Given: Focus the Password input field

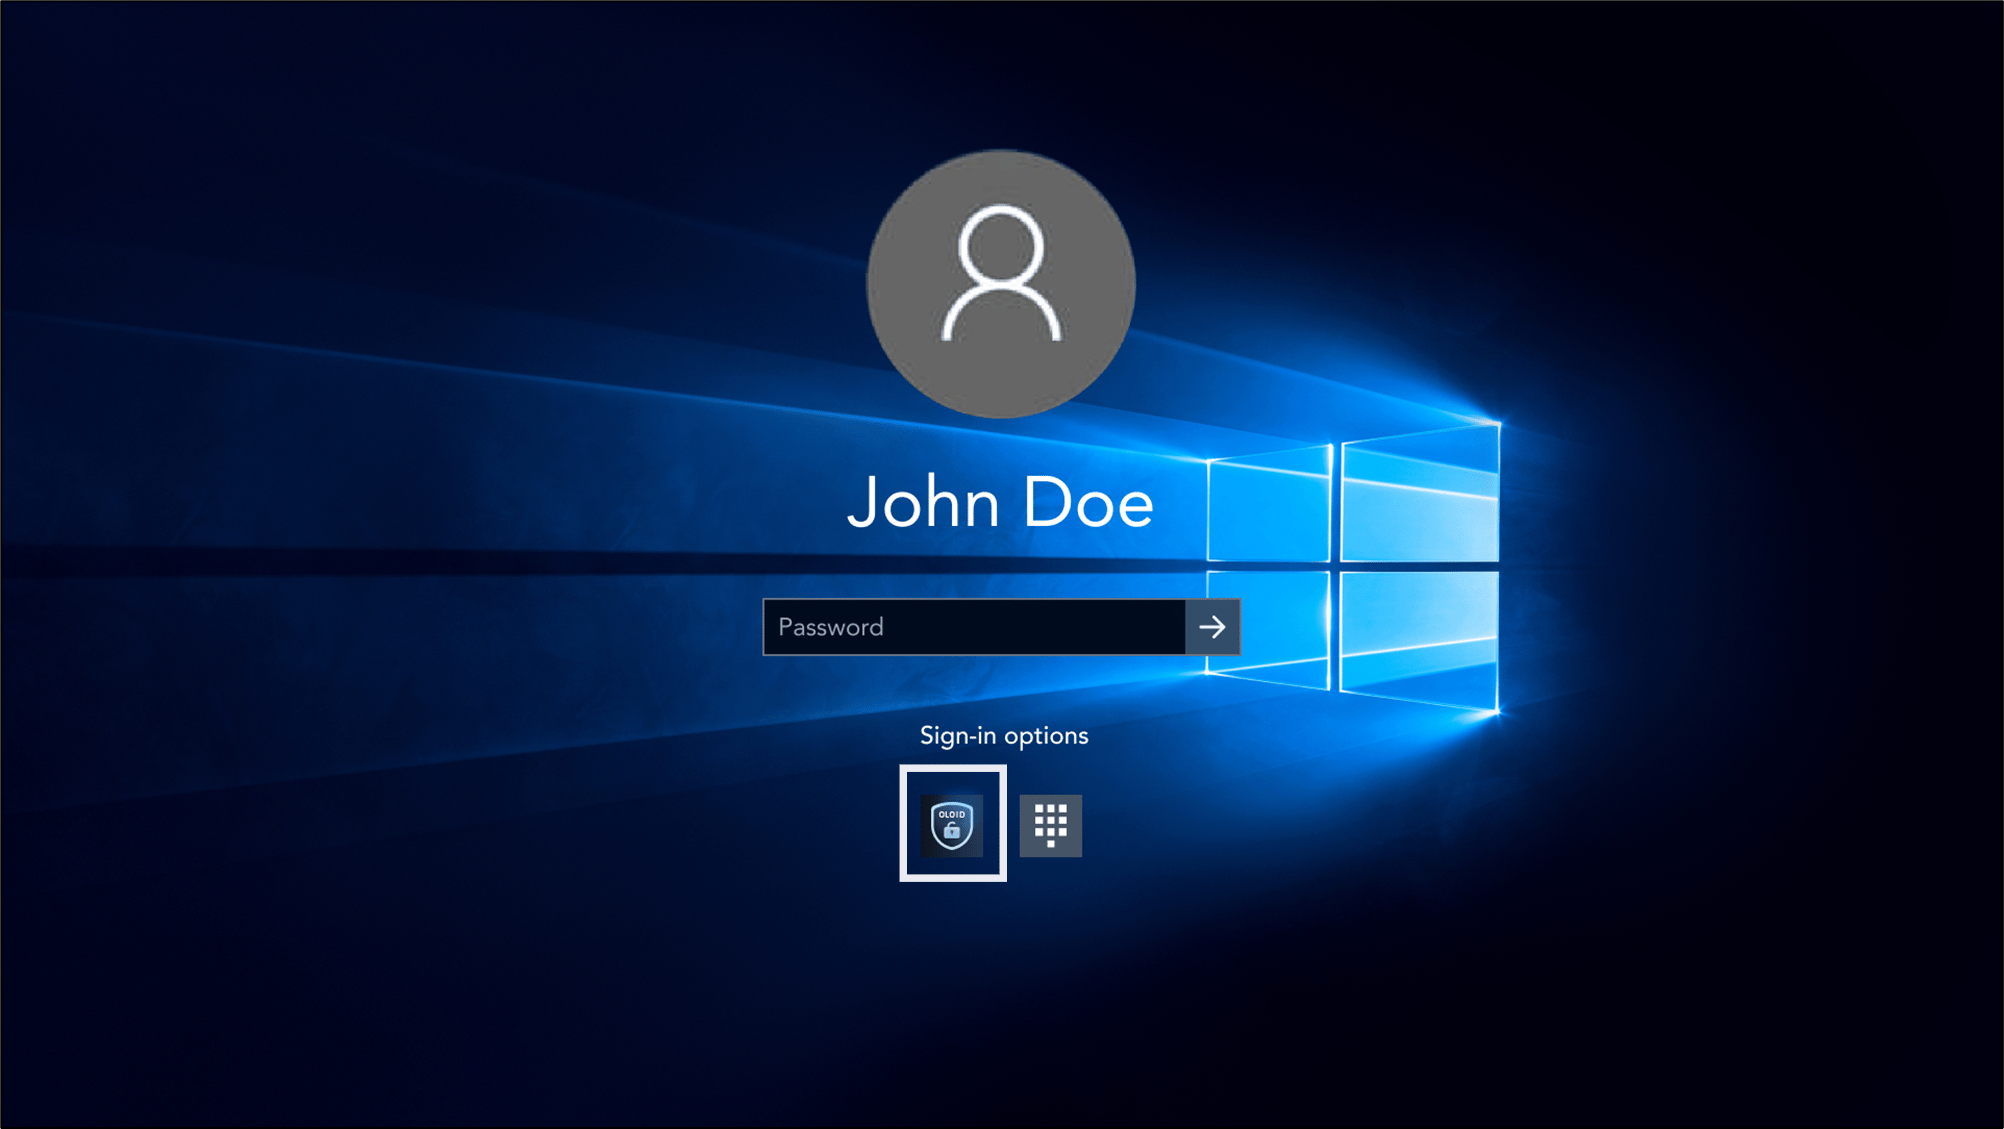Looking at the screenshot, I should point(974,627).
